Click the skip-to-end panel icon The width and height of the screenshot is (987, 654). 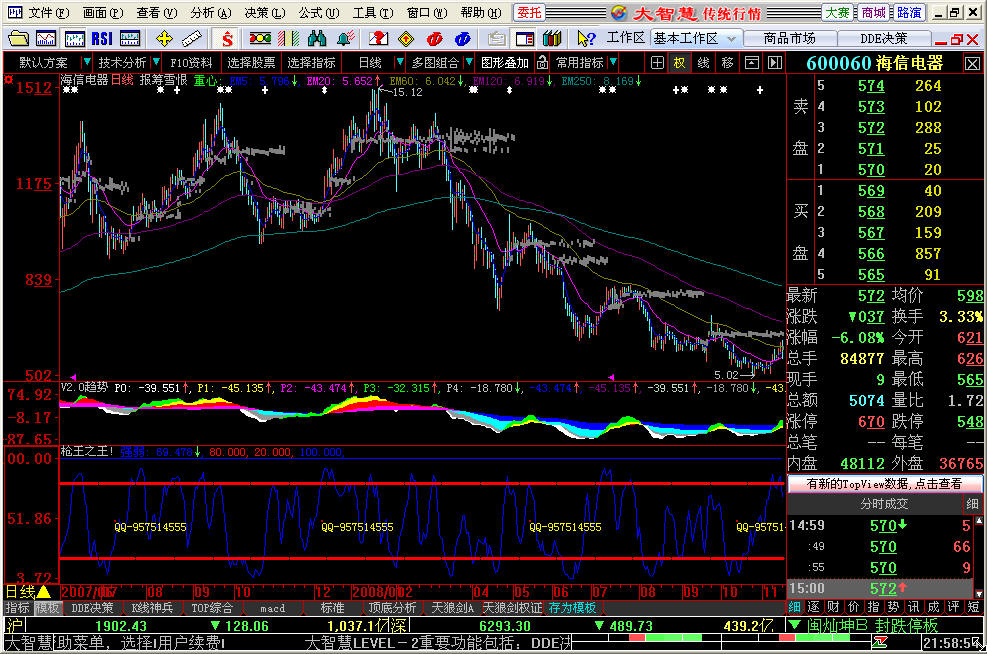click(775, 62)
